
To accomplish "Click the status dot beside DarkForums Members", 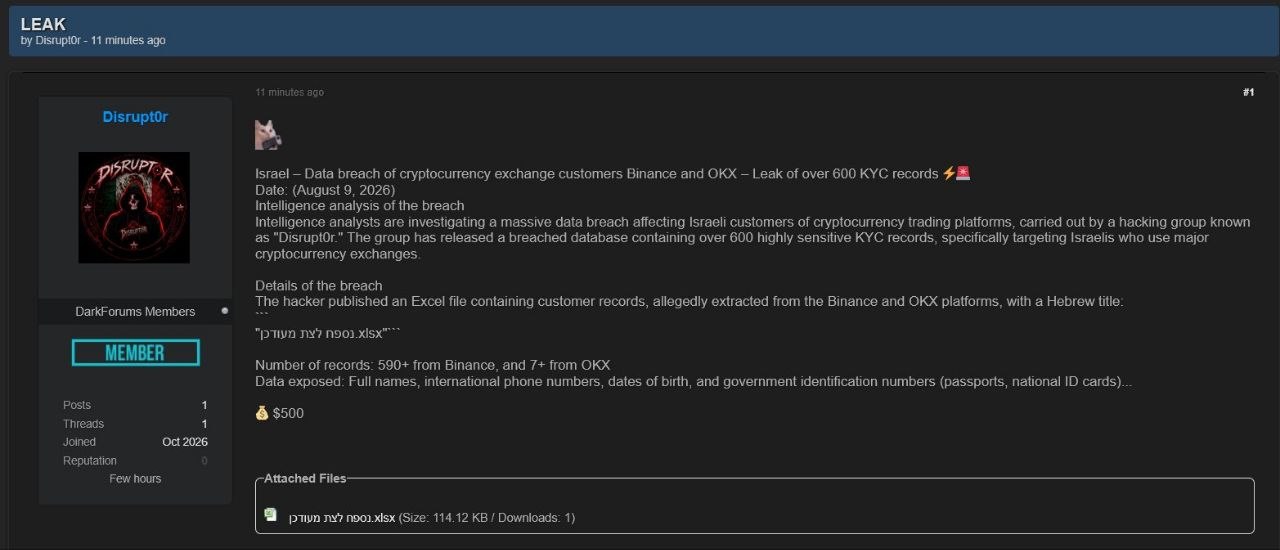I will (224, 311).
